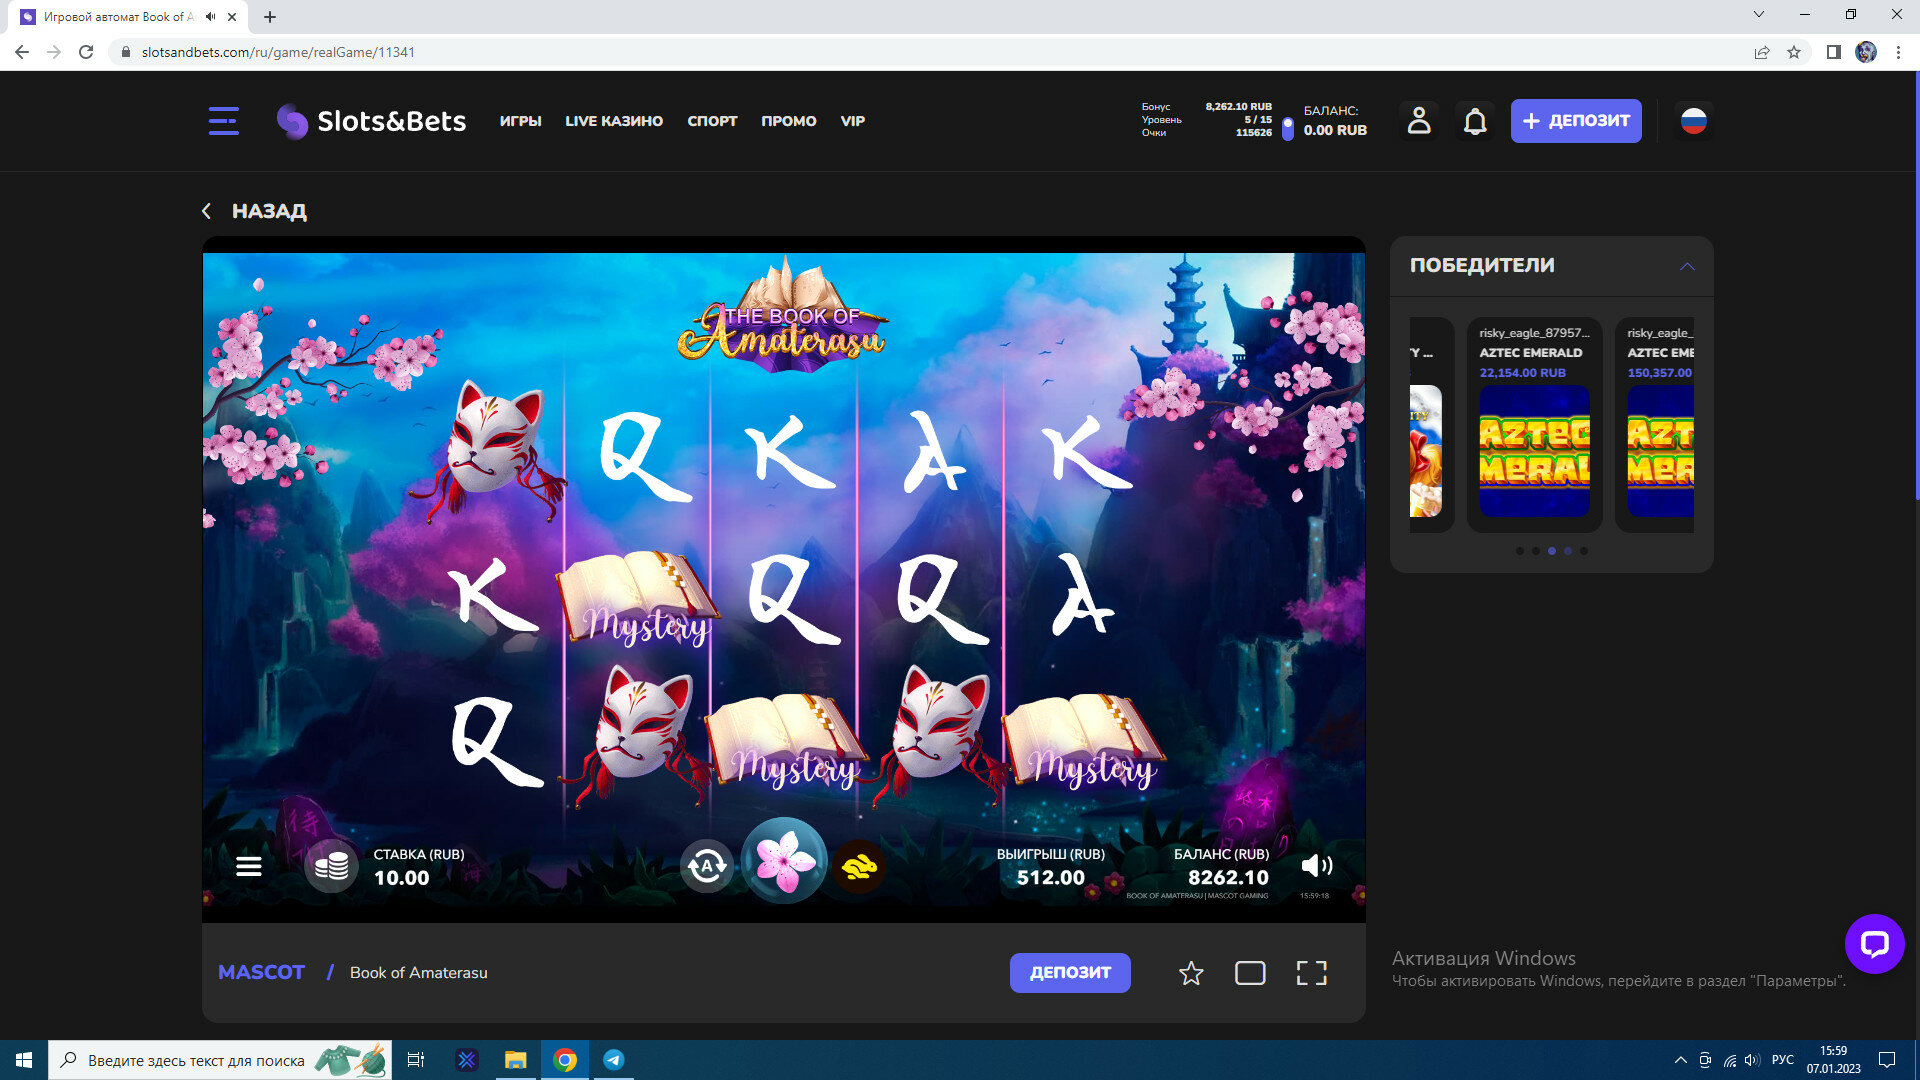Open the Промо menu item
Image resolution: width=1920 pixels, height=1080 pixels.
(788, 121)
